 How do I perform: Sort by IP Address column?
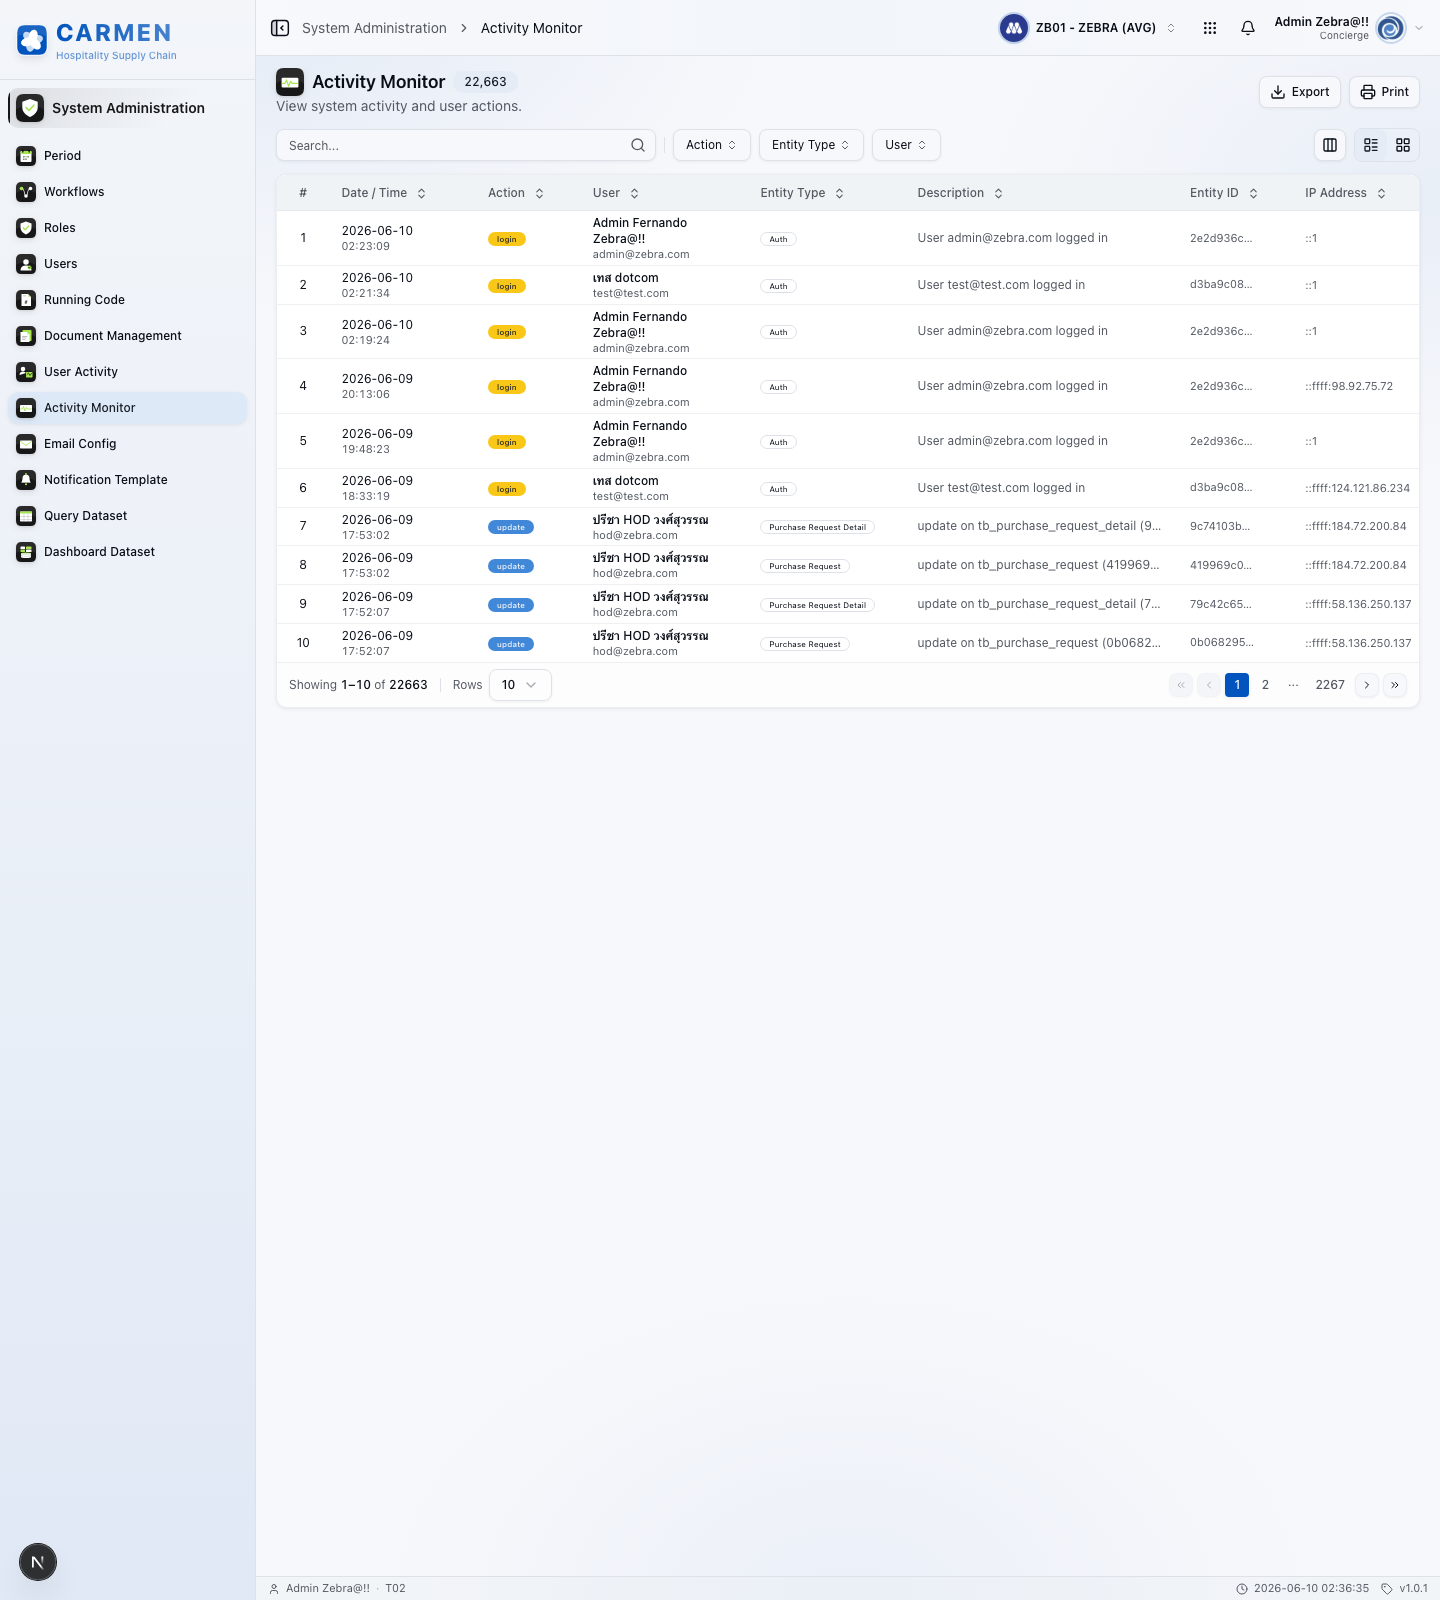1345,193
